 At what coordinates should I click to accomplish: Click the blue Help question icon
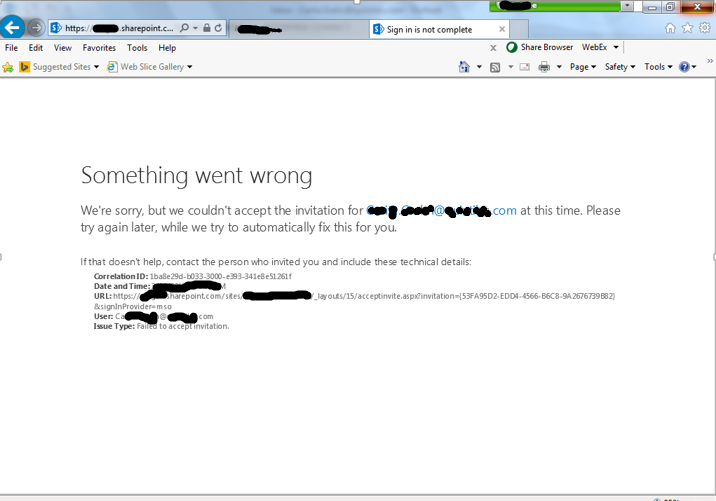click(x=684, y=67)
